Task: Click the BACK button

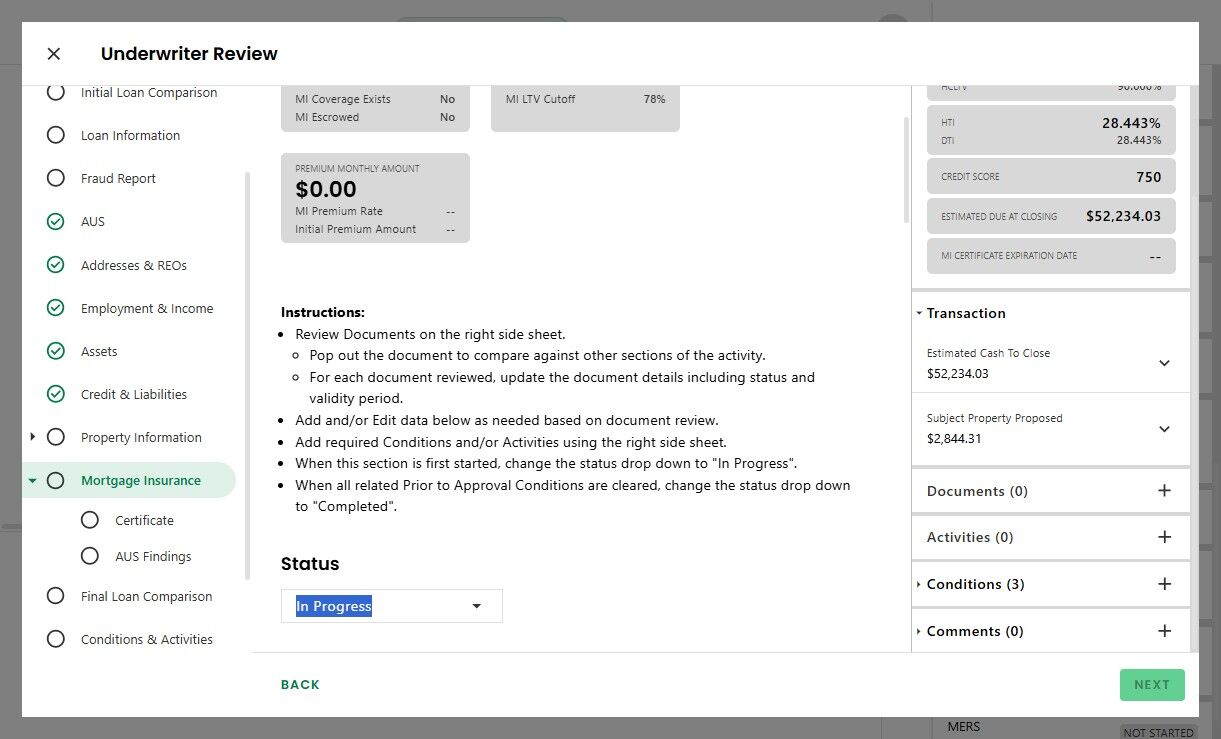Action: coord(300,685)
